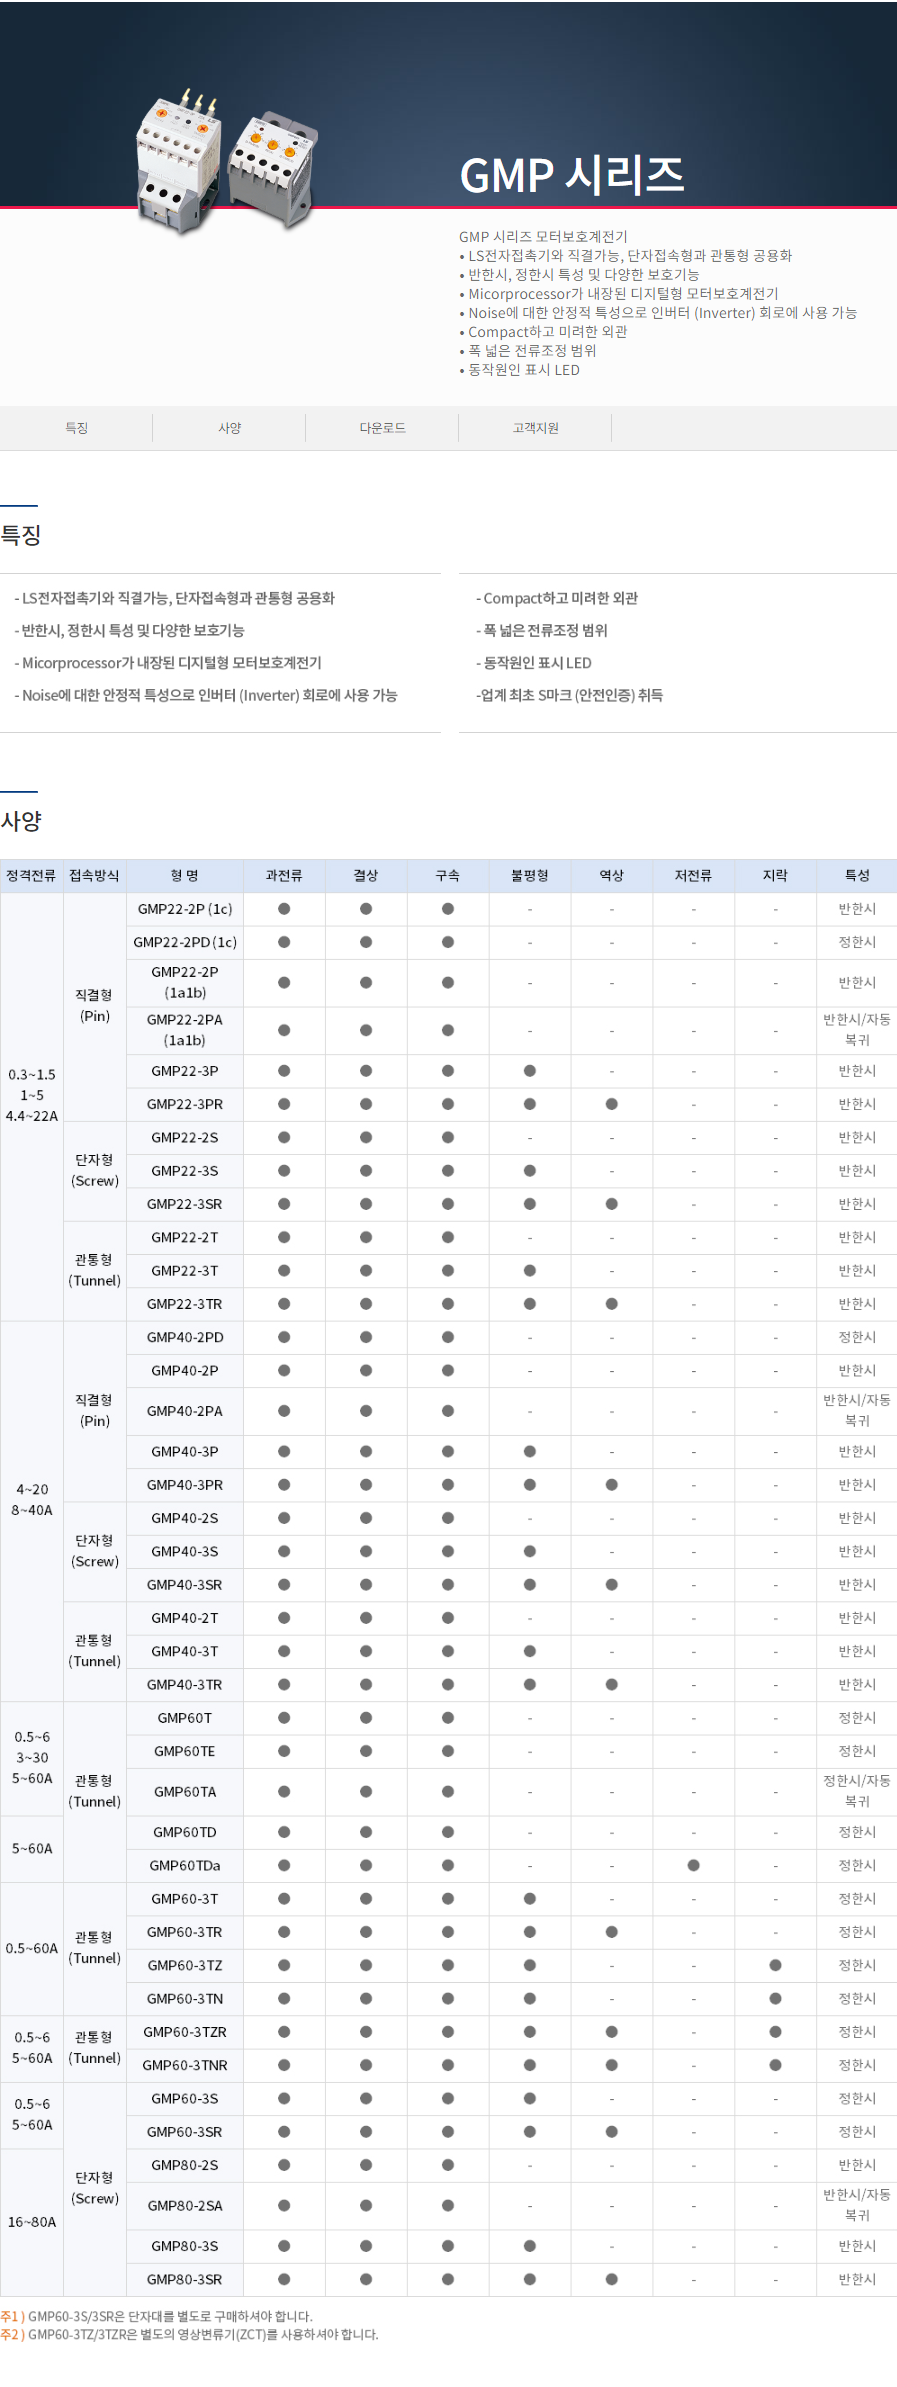This screenshot has height=2387, width=897.
Task: Click the 역상 dot in the GMP22-3PR row
Action: tap(611, 1104)
